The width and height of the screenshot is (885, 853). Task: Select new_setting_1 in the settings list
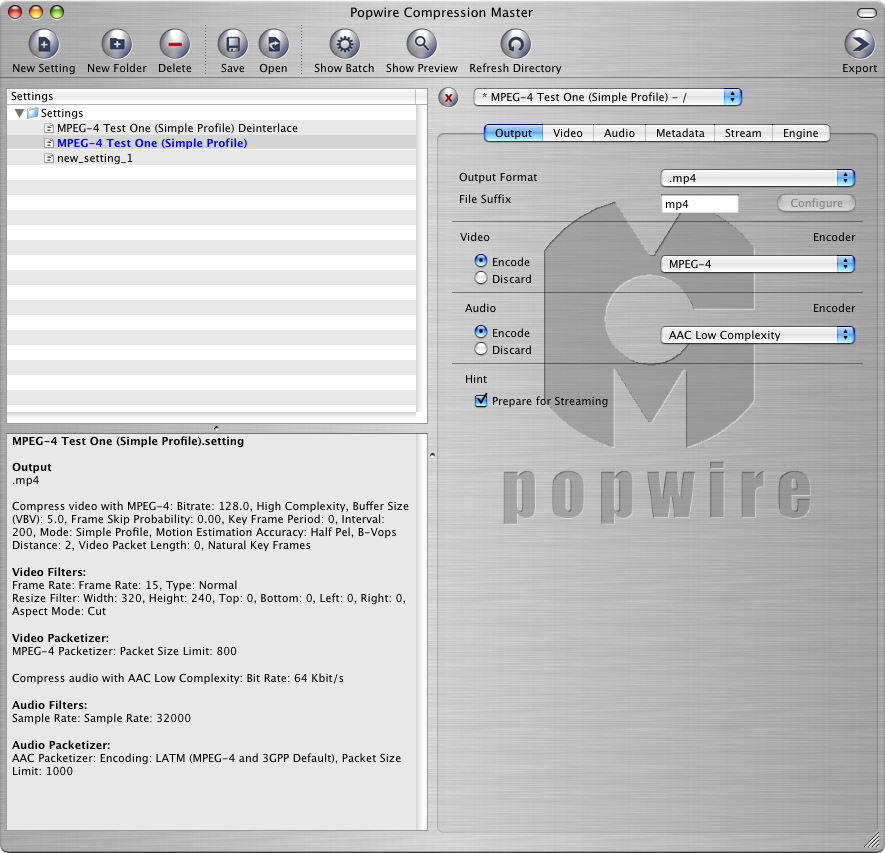pyautogui.click(x=95, y=158)
